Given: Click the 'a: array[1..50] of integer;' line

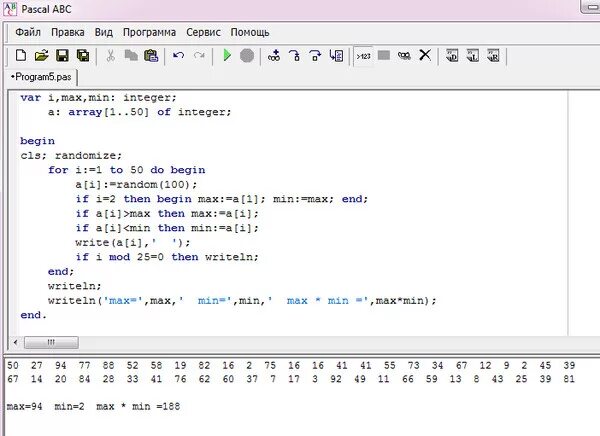Looking at the screenshot, I should click(x=139, y=112).
